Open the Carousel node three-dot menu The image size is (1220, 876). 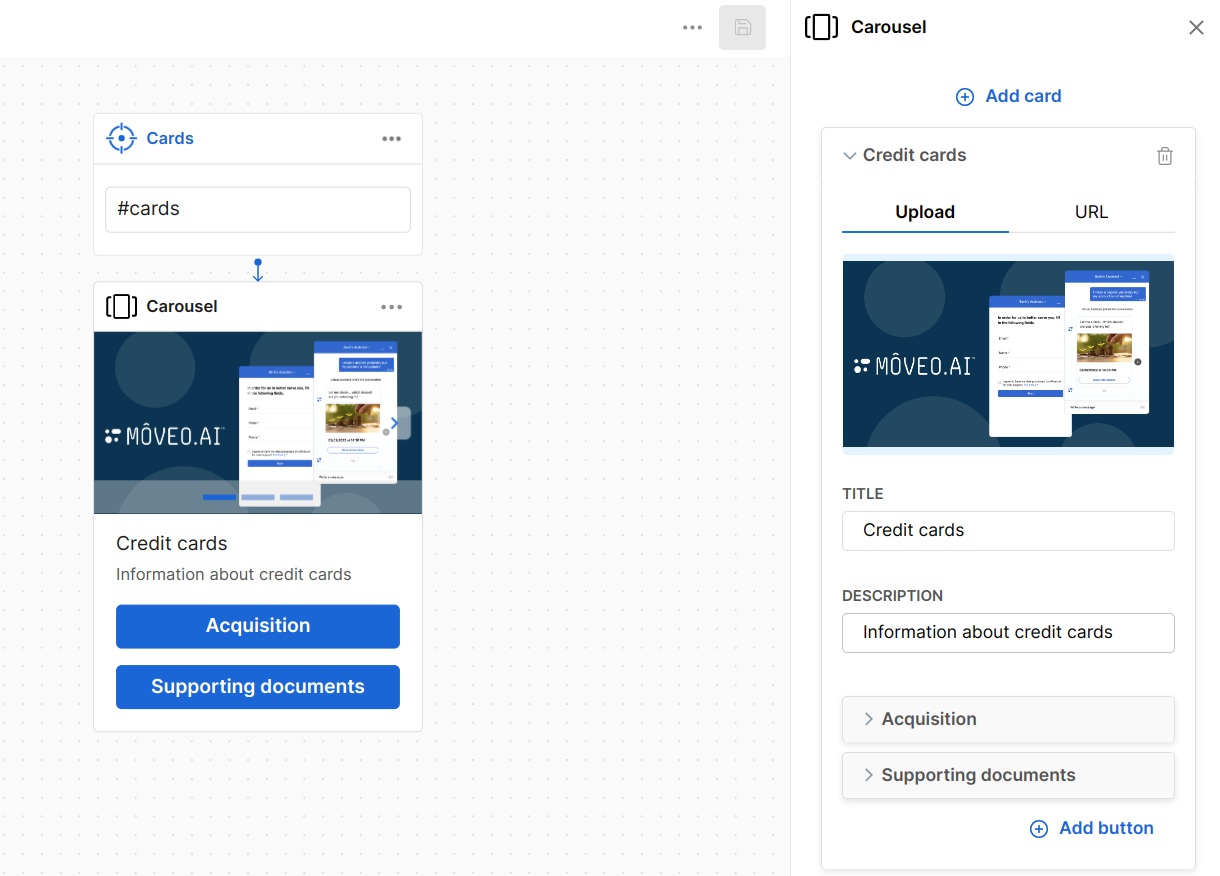click(391, 307)
